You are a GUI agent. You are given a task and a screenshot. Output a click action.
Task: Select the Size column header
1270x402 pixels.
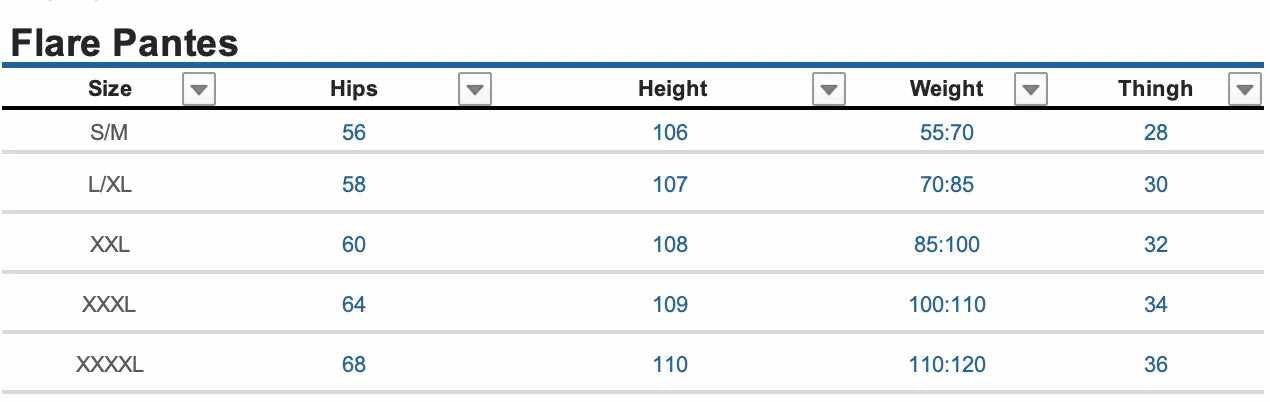coord(110,89)
